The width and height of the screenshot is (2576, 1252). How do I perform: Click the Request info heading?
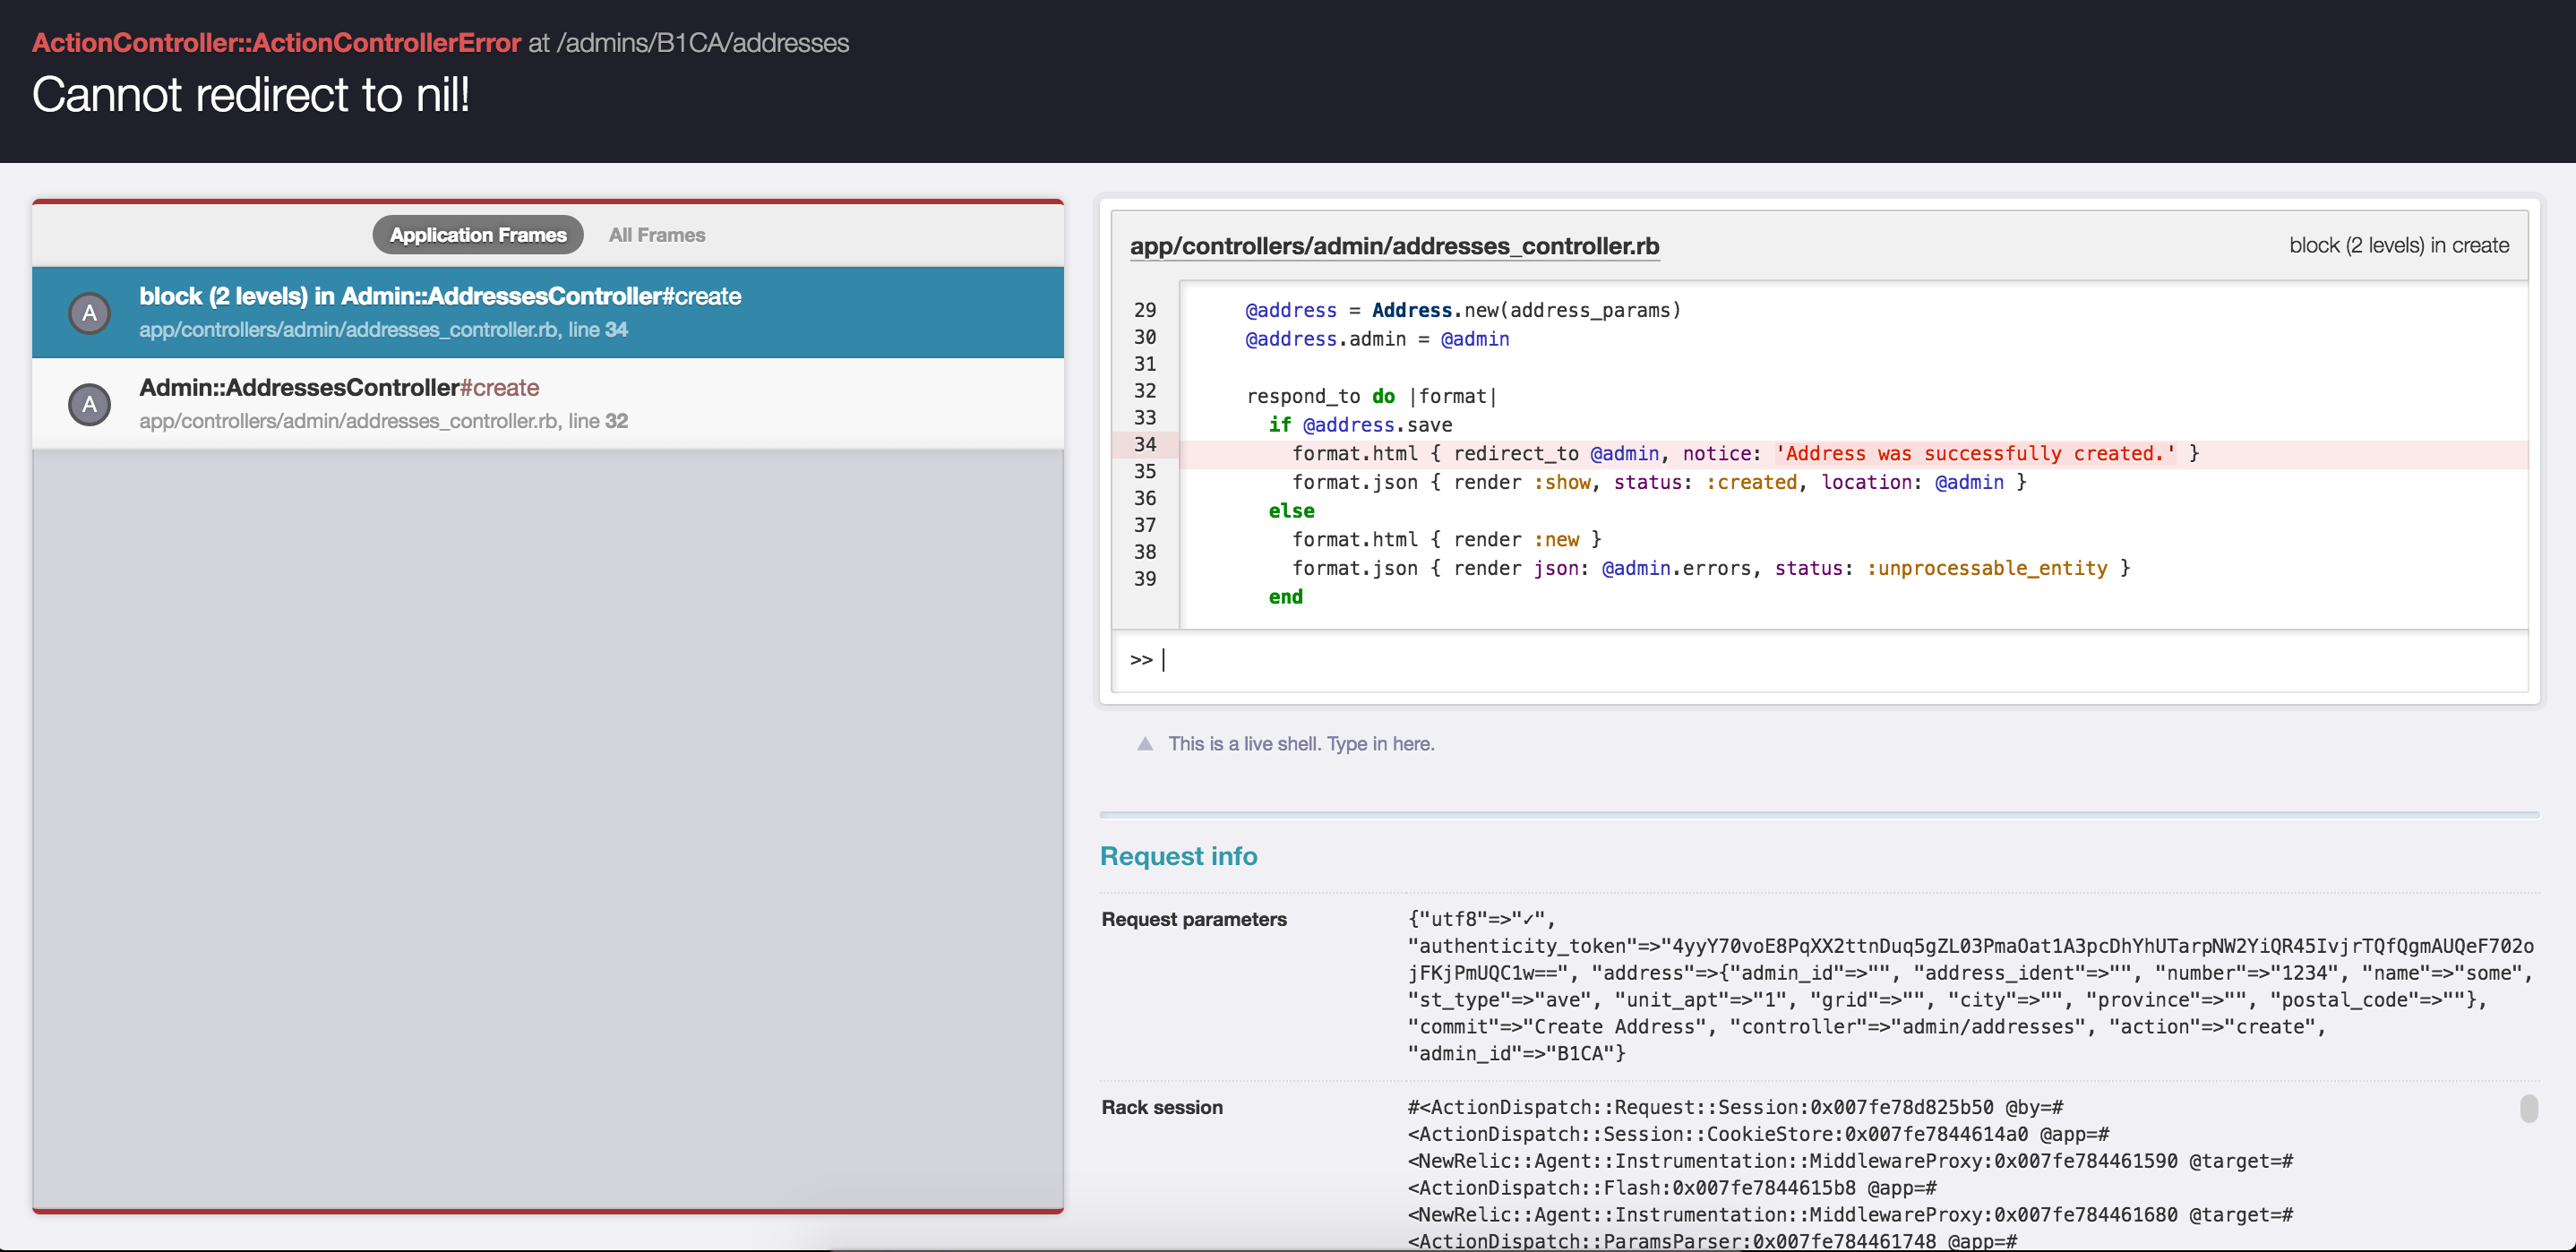pyautogui.click(x=1178, y=856)
